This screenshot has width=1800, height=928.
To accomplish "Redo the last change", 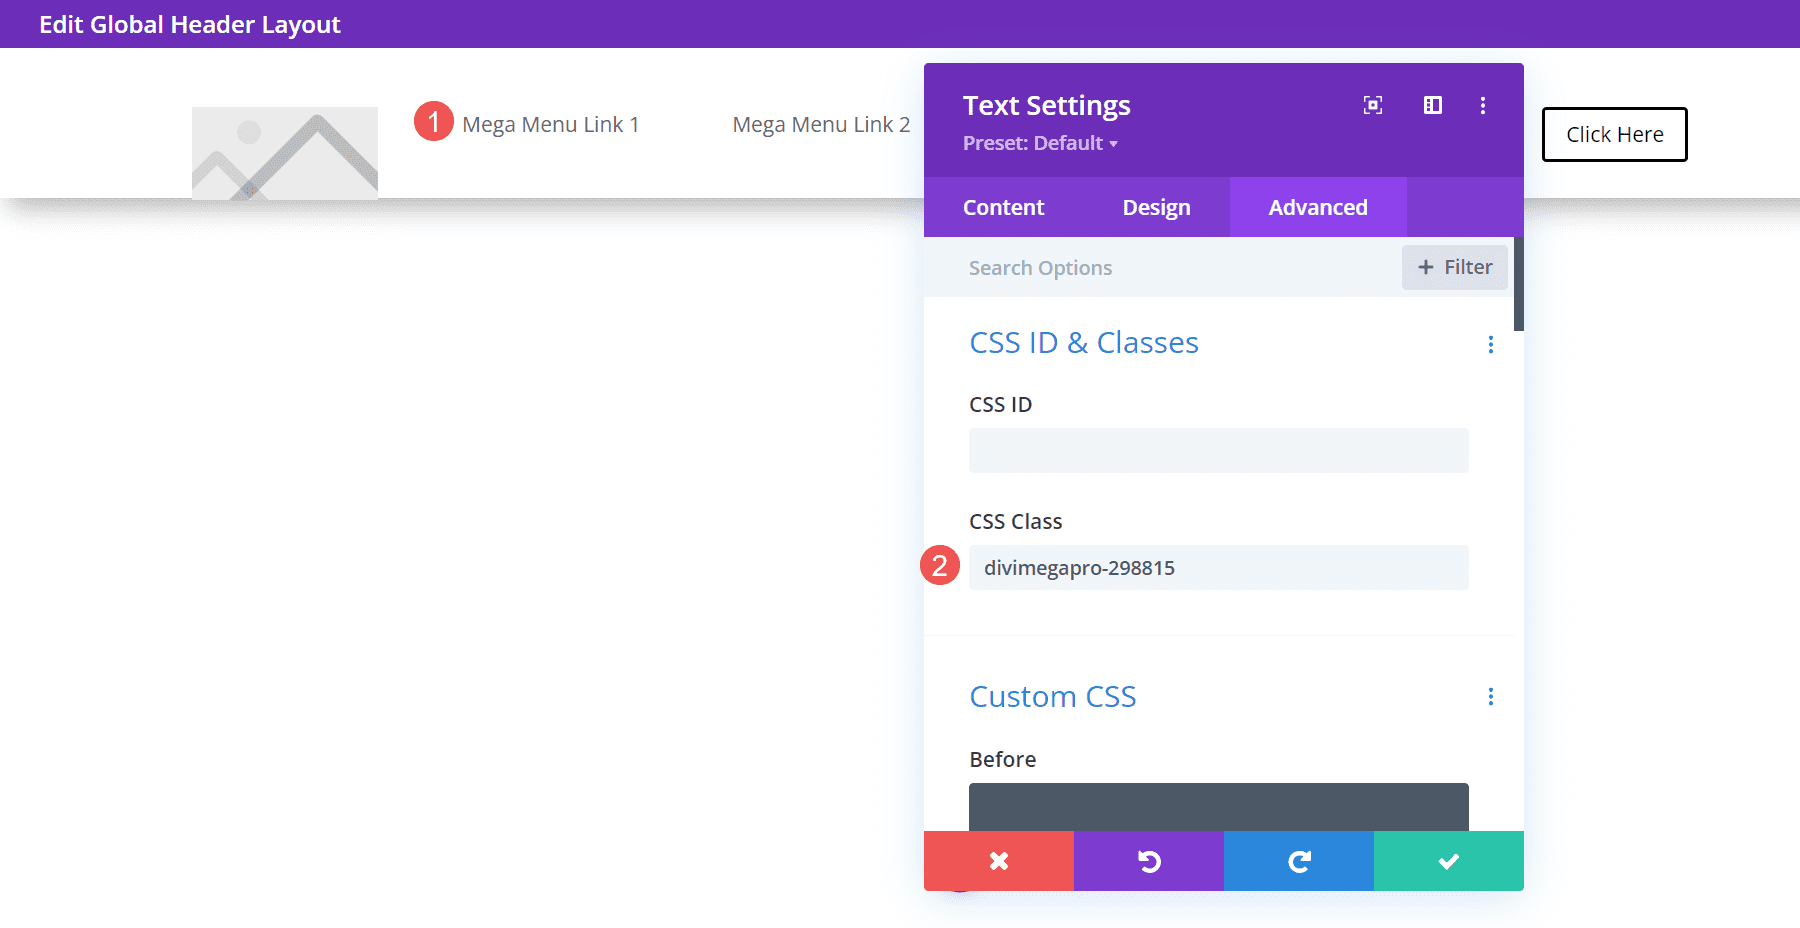I will tap(1298, 861).
